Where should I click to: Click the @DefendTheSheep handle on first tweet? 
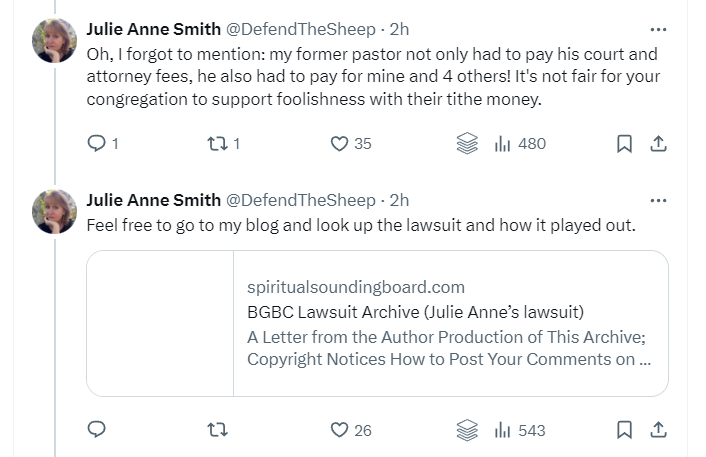click(x=301, y=30)
